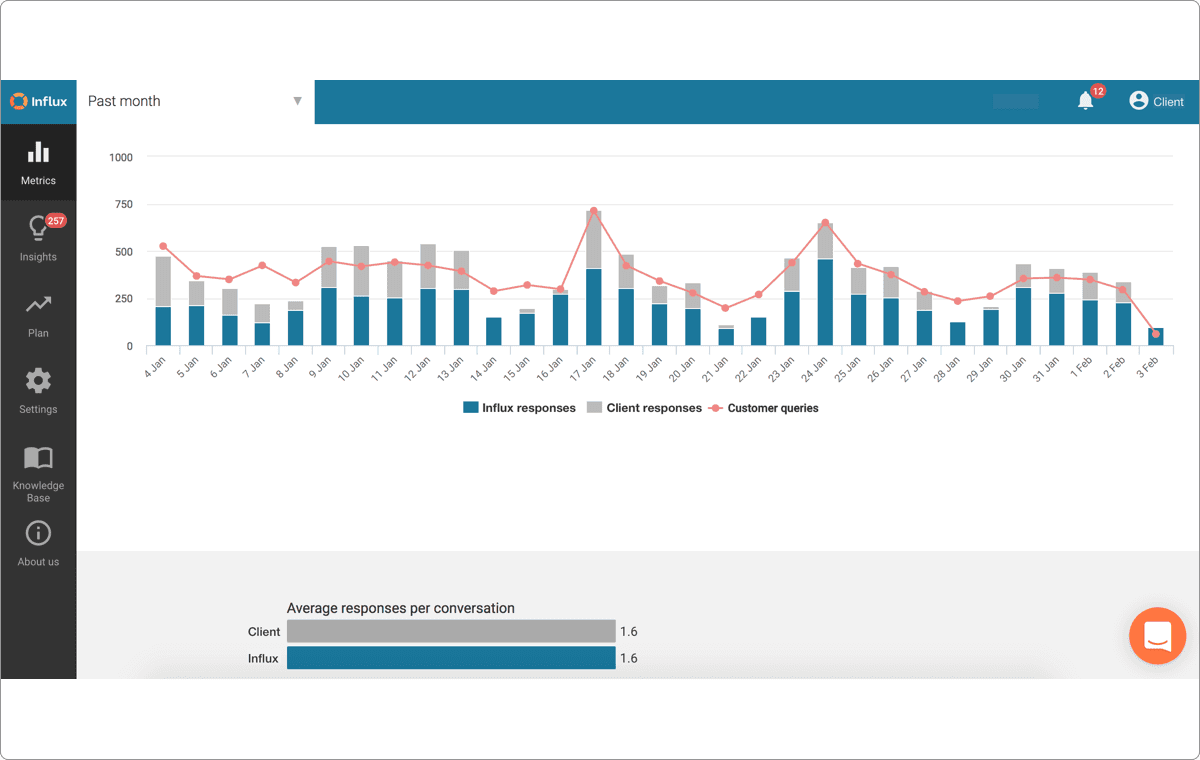Click the 30 Jan bar in the chart

click(x=1023, y=305)
